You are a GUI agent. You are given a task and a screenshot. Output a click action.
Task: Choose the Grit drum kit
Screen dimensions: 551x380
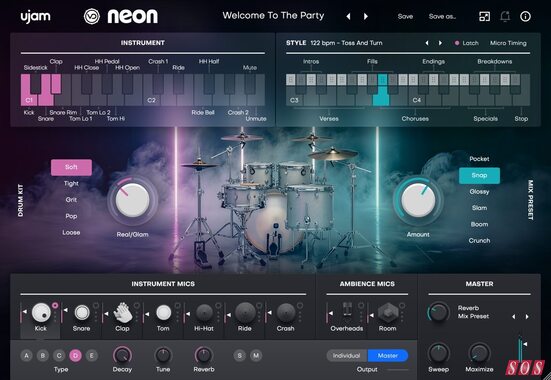pos(71,200)
